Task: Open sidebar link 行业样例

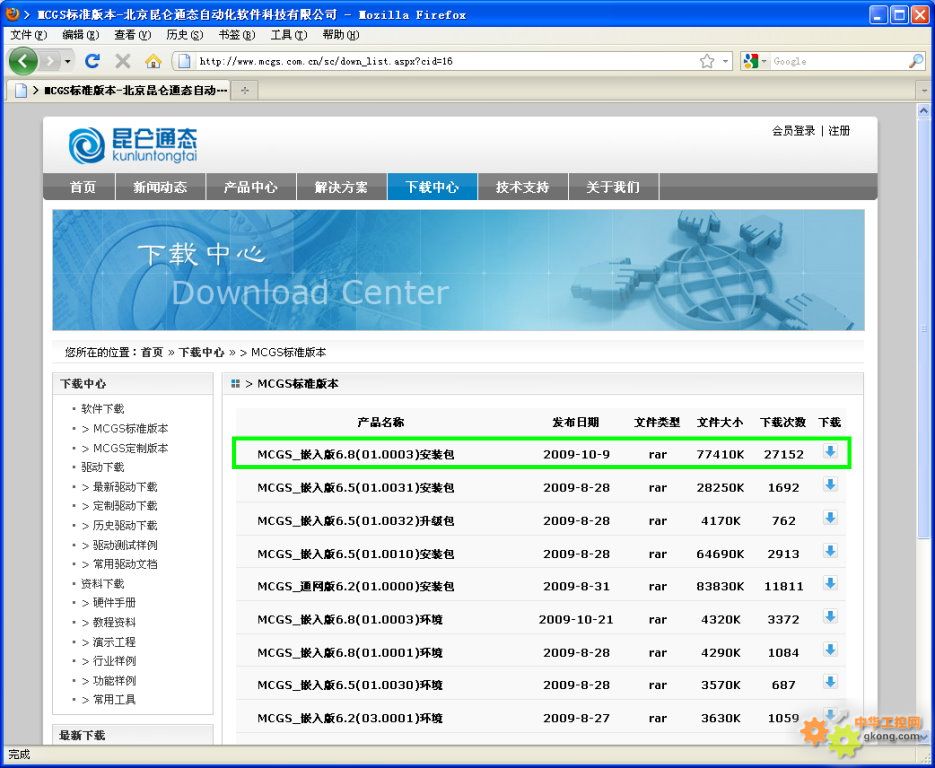Action: click(x=114, y=661)
